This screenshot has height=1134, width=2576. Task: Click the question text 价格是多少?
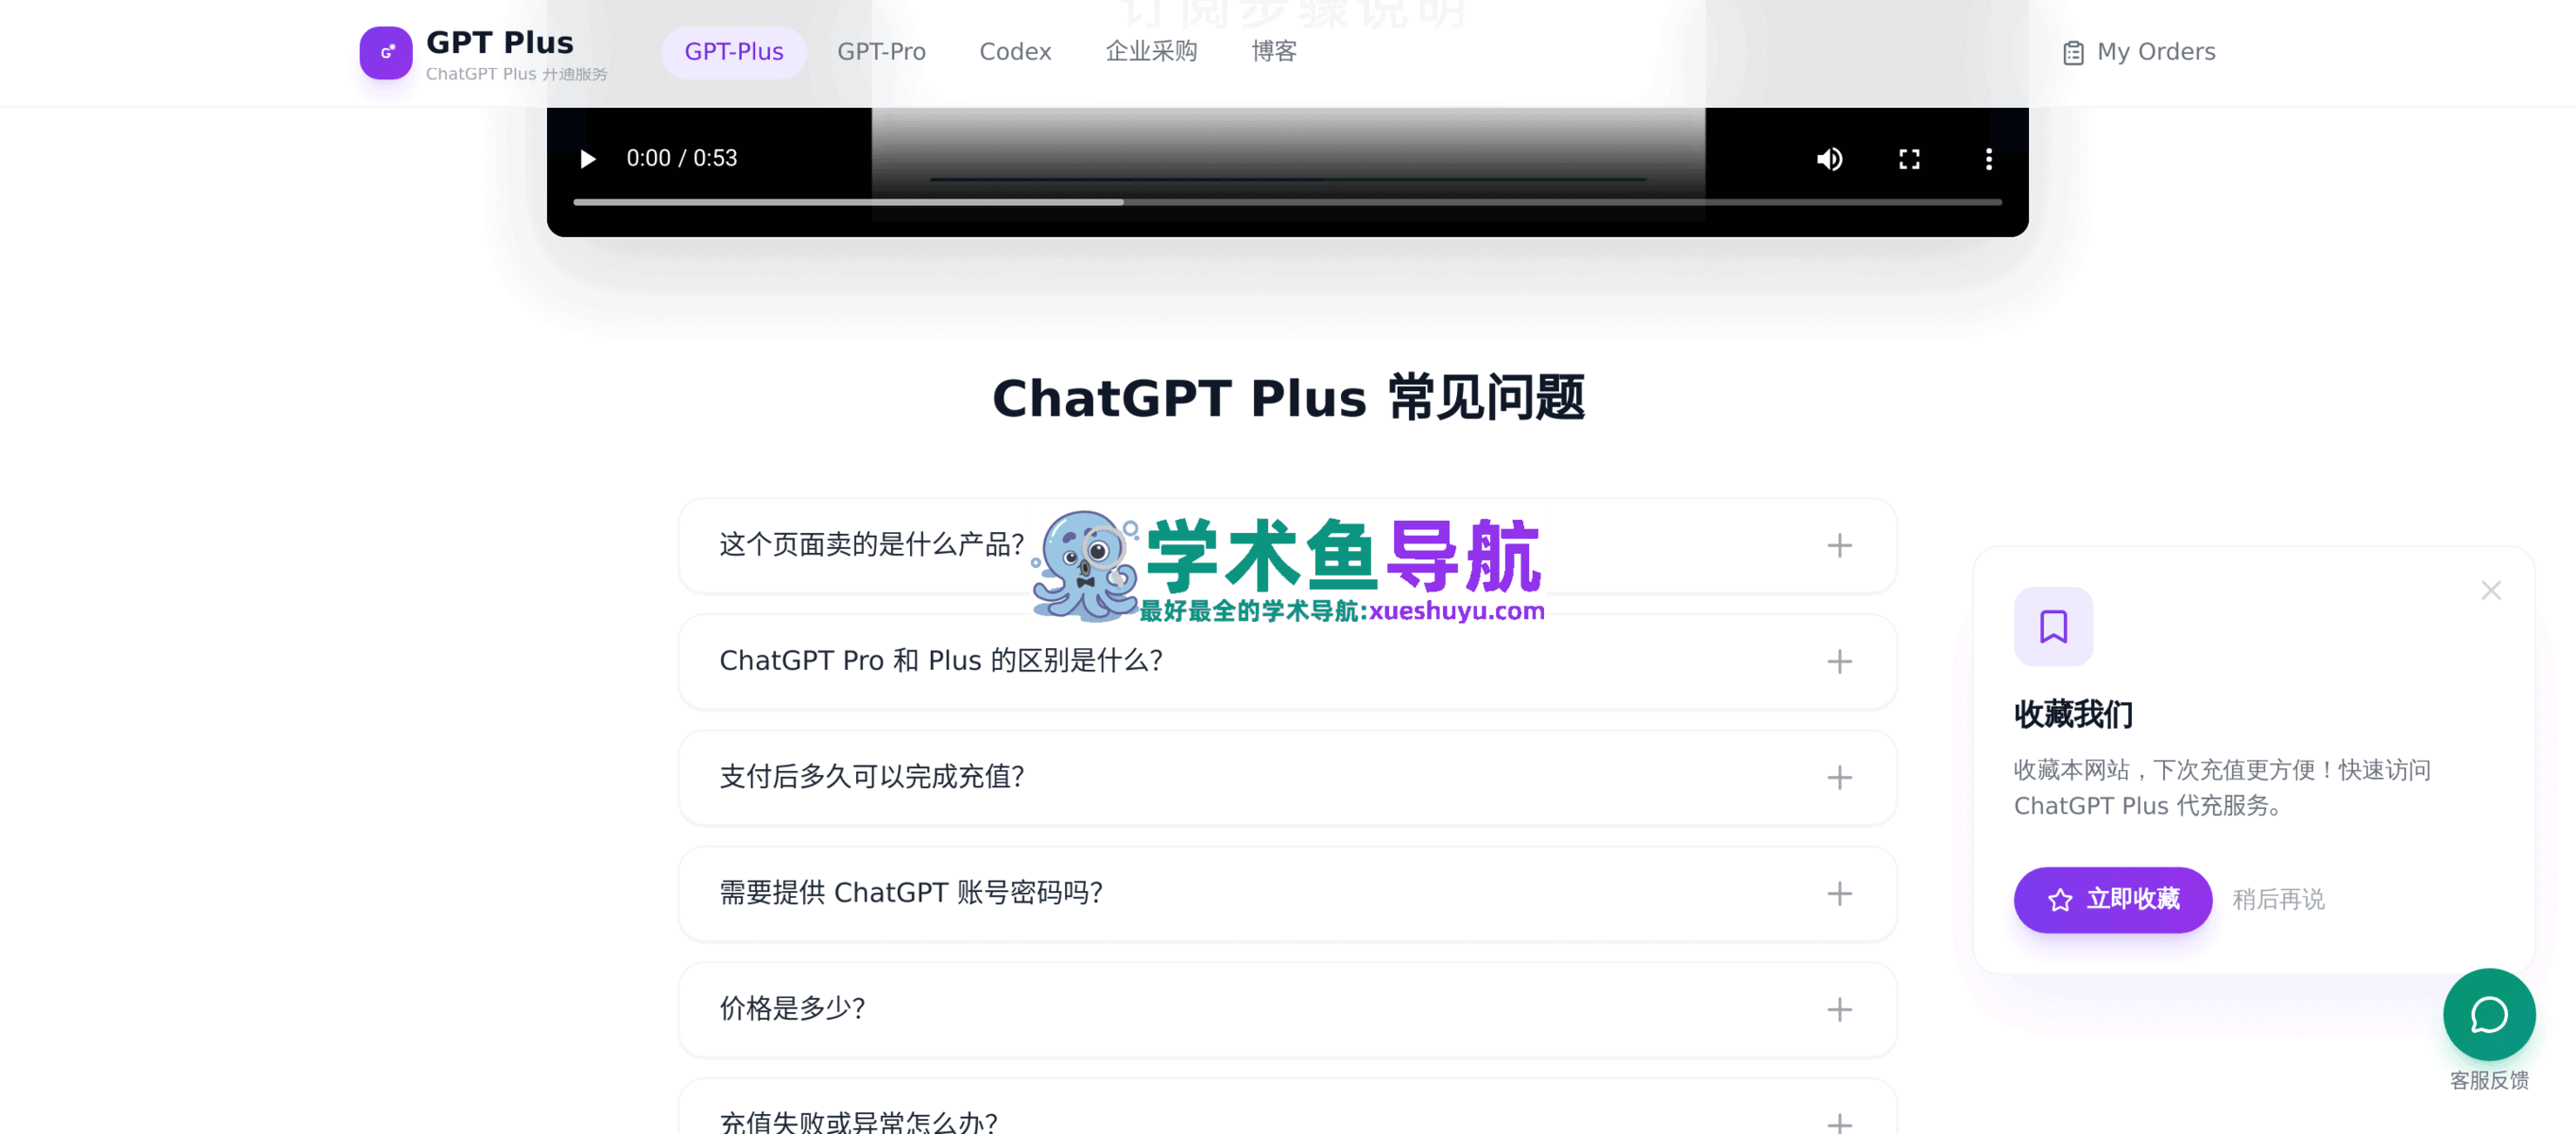coord(792,1008)
